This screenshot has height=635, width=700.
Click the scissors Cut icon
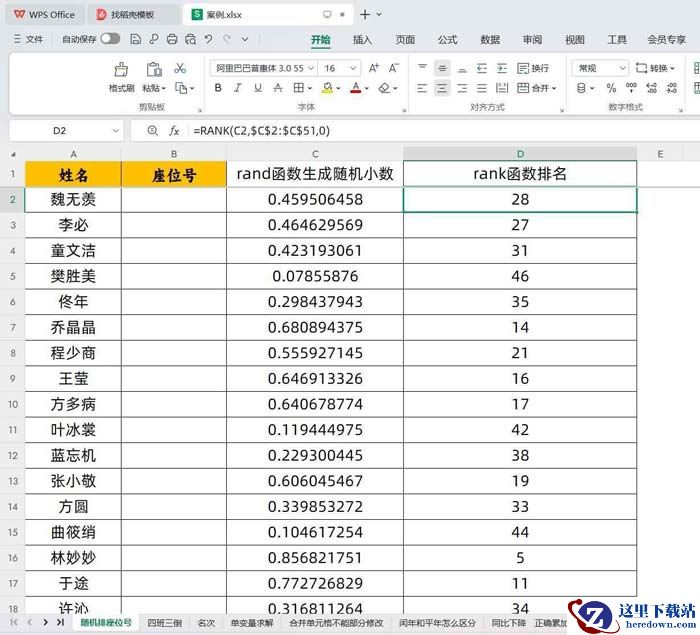click(x=180, y=68)
